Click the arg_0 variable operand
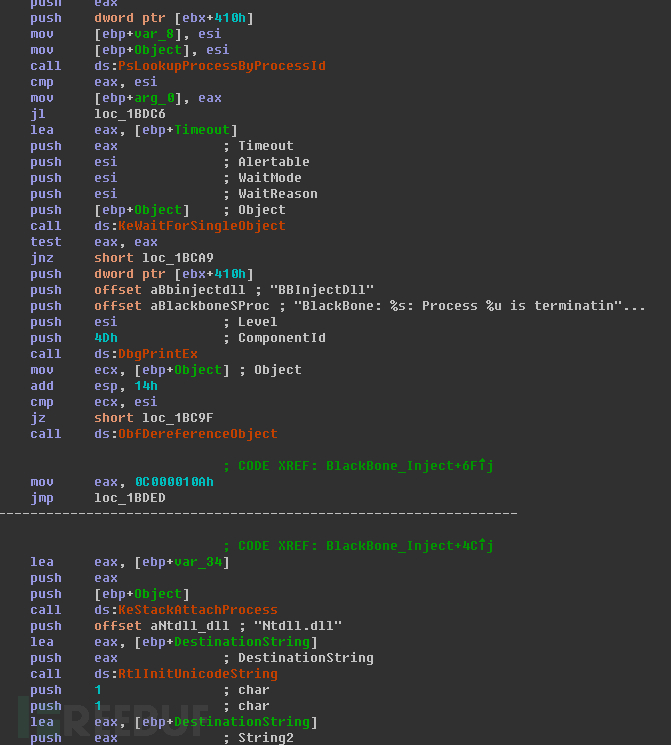The width and height of the screenshot is (671, 745). 154,98
